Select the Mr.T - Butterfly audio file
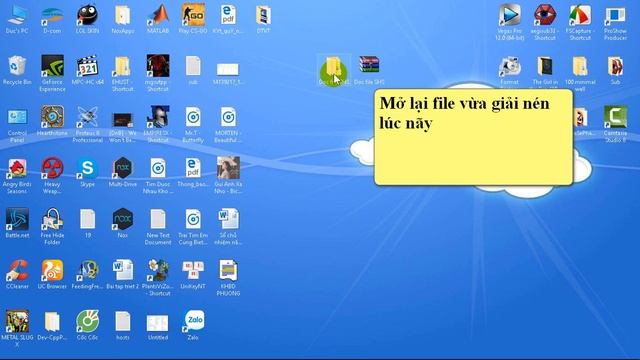Screen dimensions: 640x360 tap(193, 125)
